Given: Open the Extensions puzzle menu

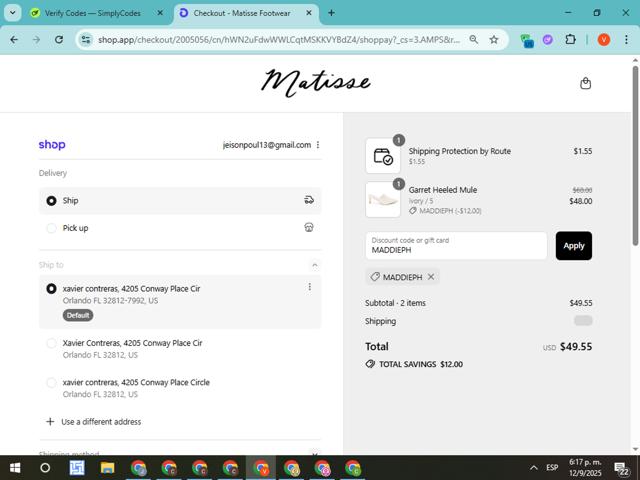Looking at the screenshot, I should click(570, 40).
